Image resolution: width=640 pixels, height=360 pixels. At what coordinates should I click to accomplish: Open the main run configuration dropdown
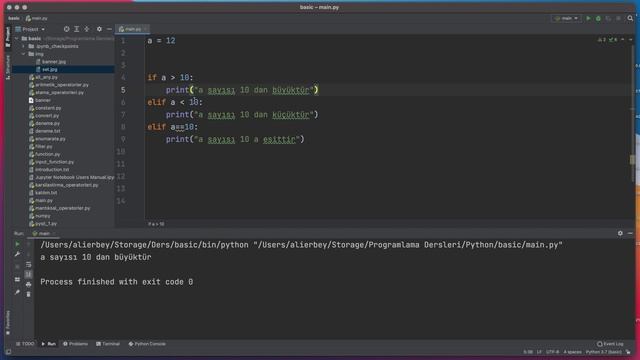(567, 18)
